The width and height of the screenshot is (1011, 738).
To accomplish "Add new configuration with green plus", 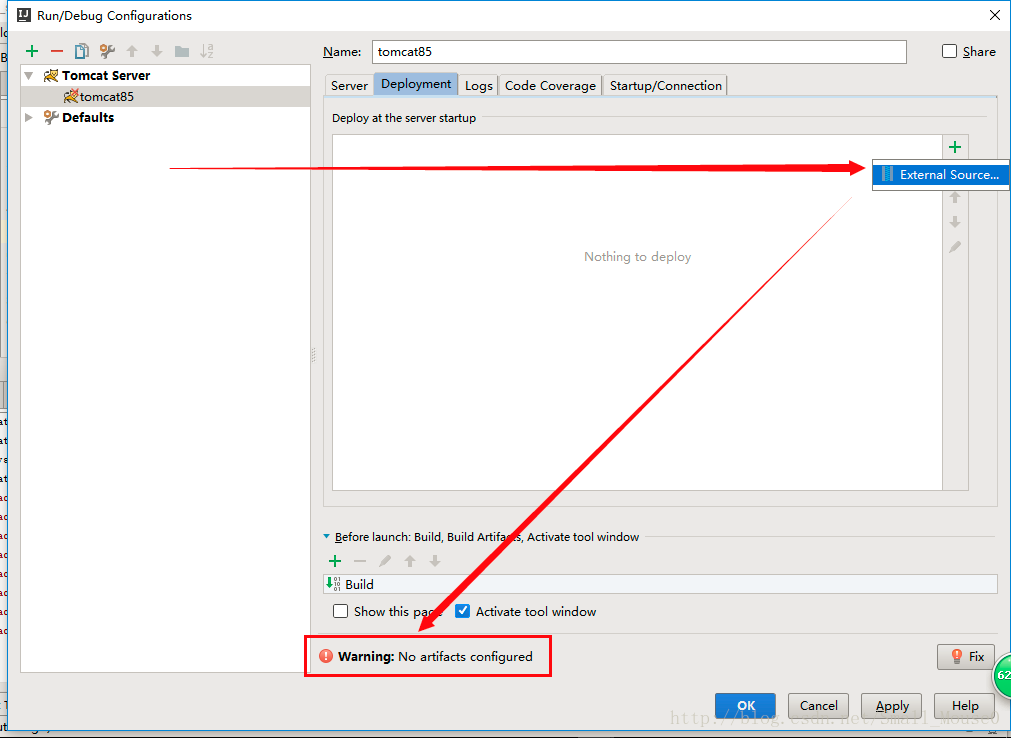I will 32,51.
